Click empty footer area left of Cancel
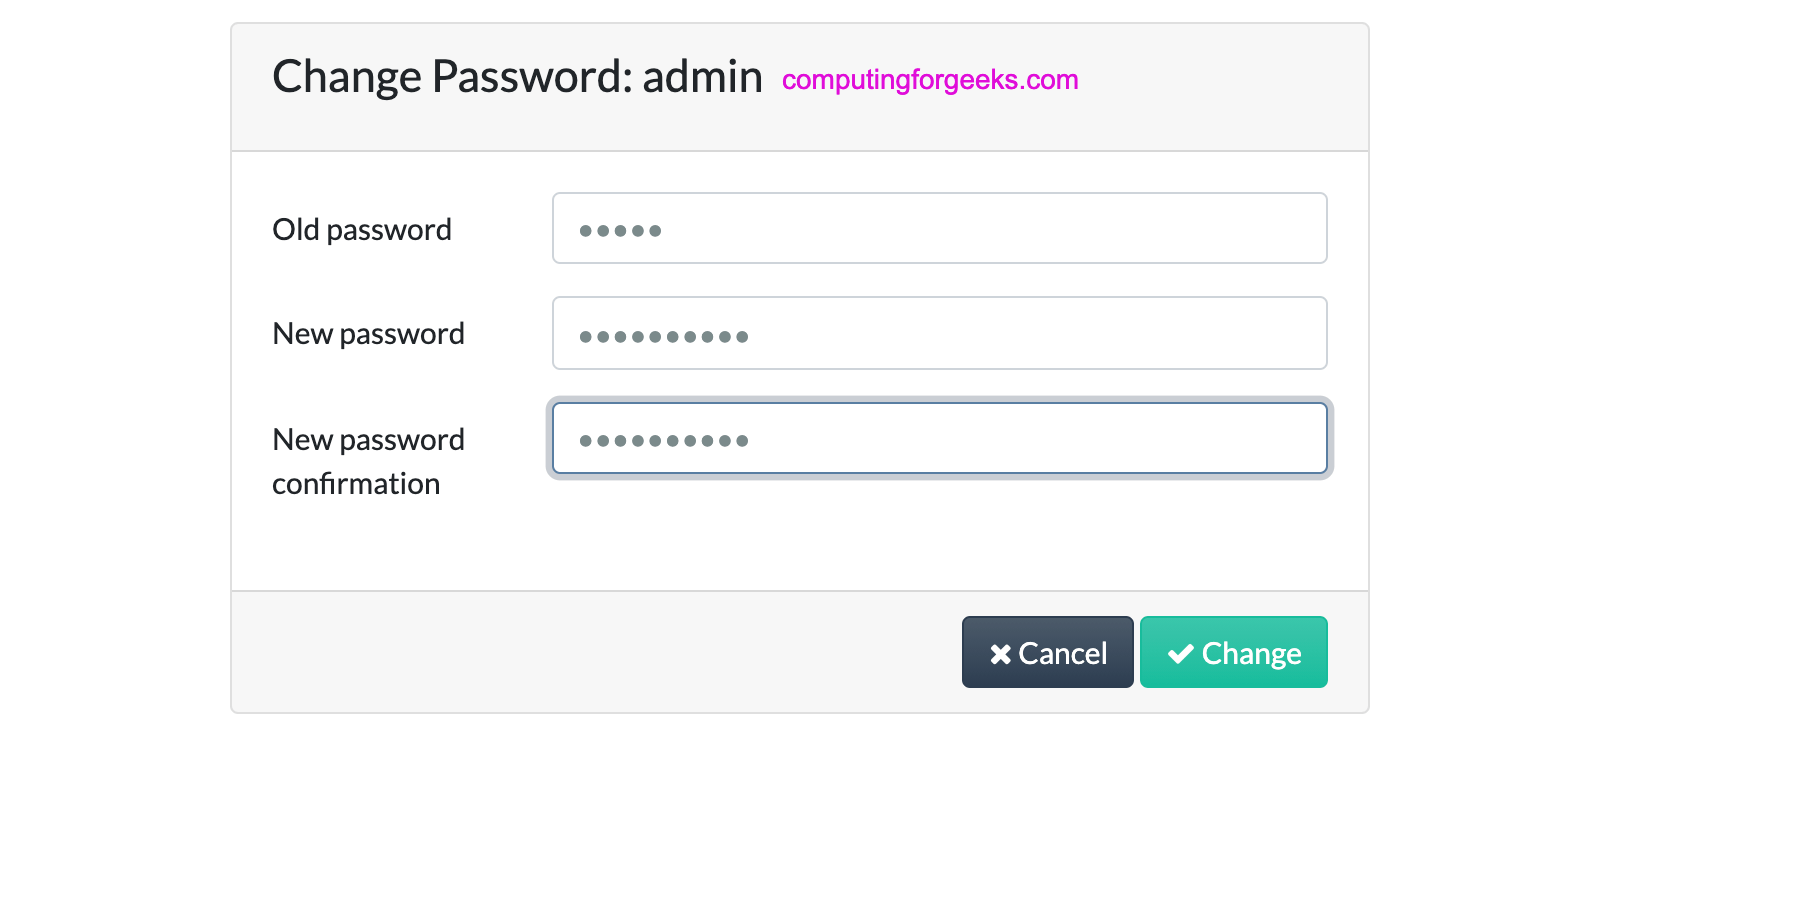This screenshot has height=902, width=1808. 590,652
